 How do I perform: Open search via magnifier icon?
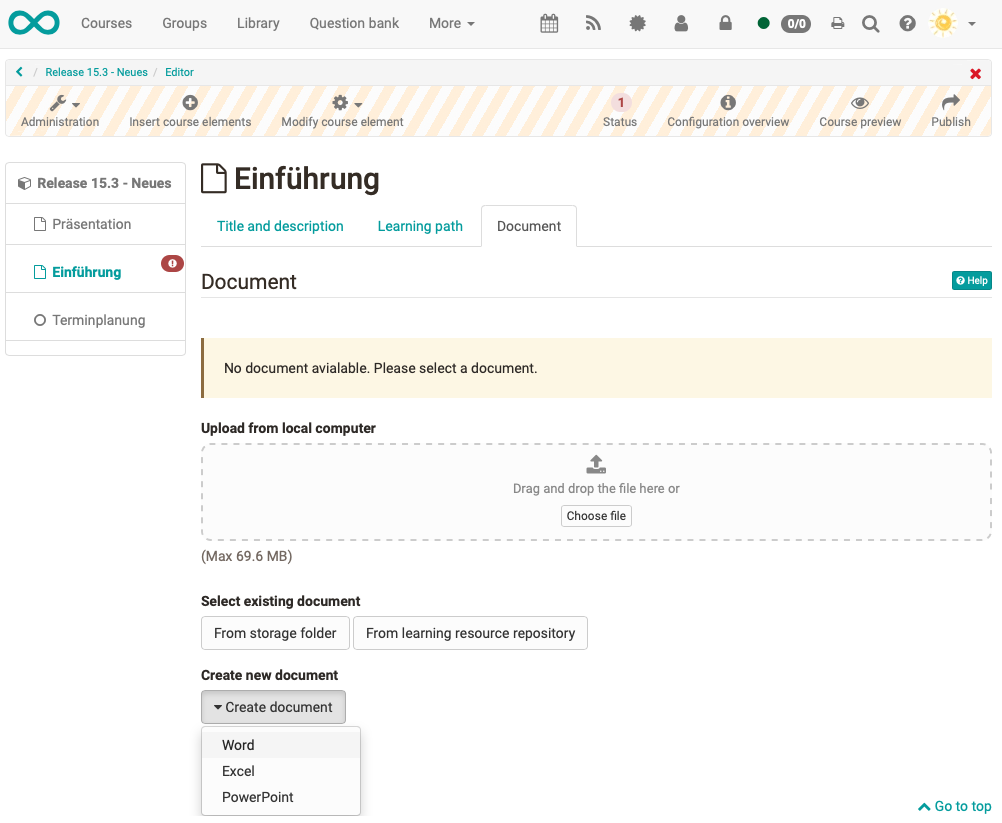click(871, 23)
